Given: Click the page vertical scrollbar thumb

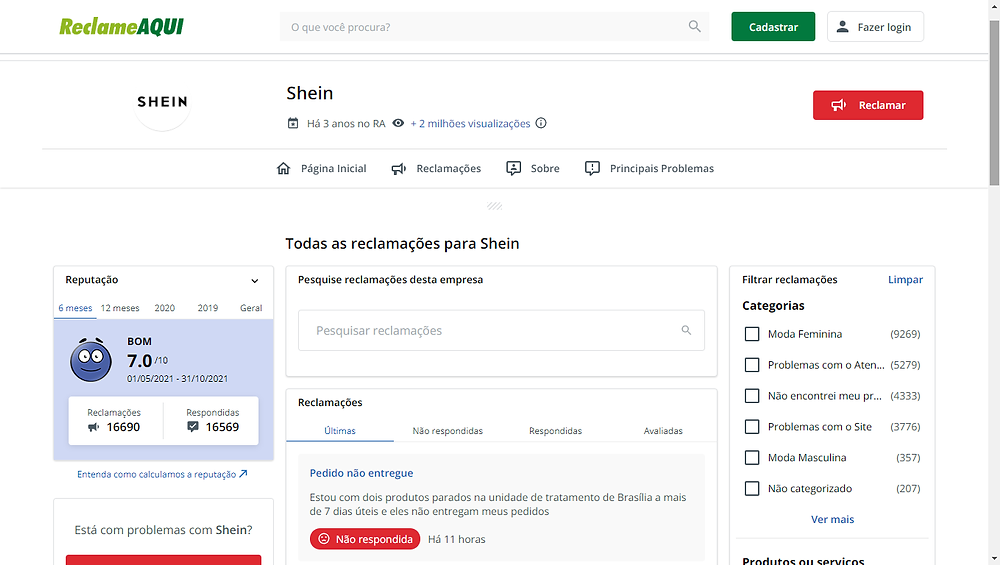Looking at the screenshot, I should coord(994,102).
